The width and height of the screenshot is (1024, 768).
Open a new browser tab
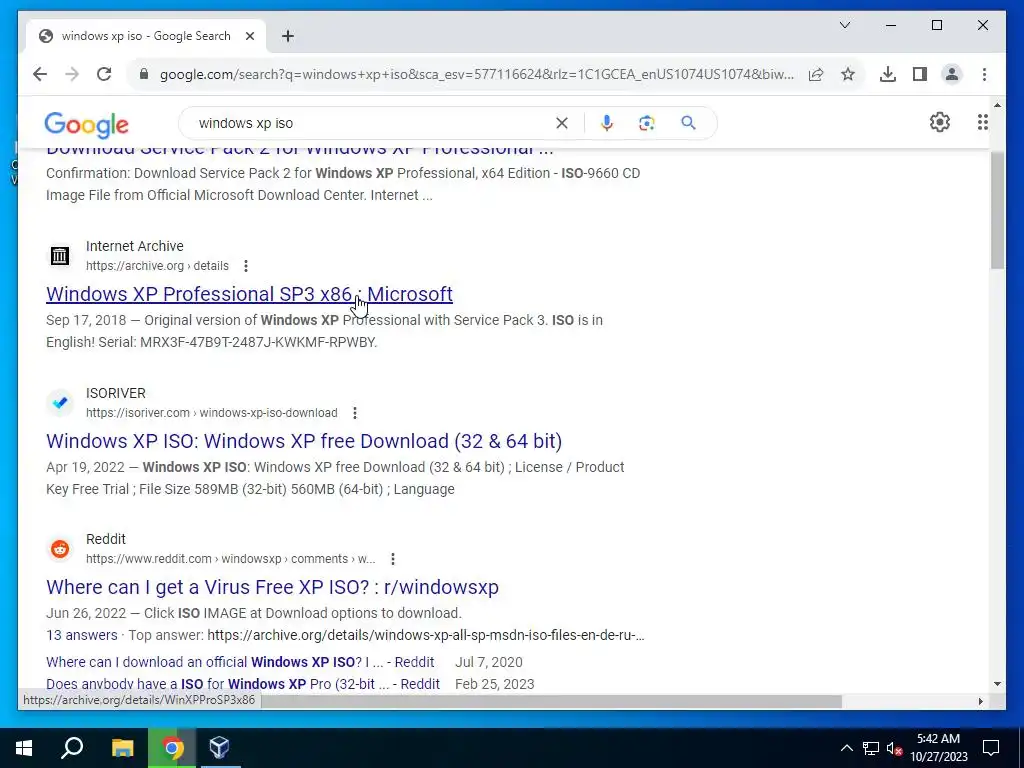(x=288, y=36)
